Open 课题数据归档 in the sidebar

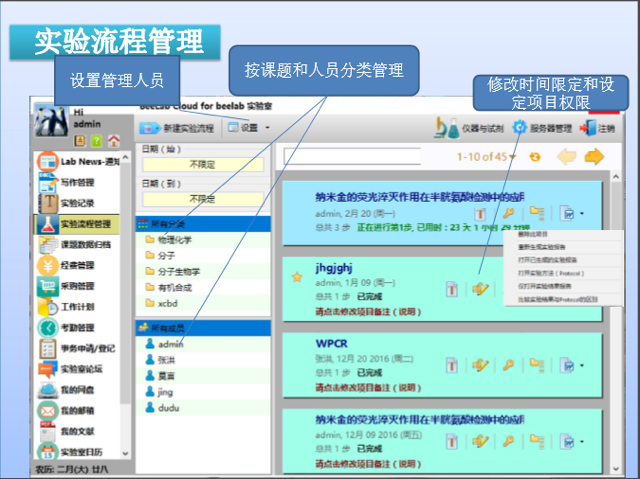[78, 245]
